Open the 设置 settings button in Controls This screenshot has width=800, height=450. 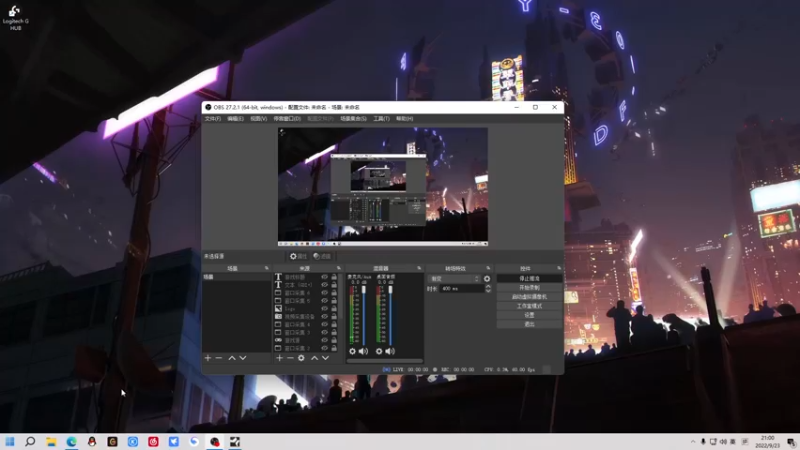529,315
